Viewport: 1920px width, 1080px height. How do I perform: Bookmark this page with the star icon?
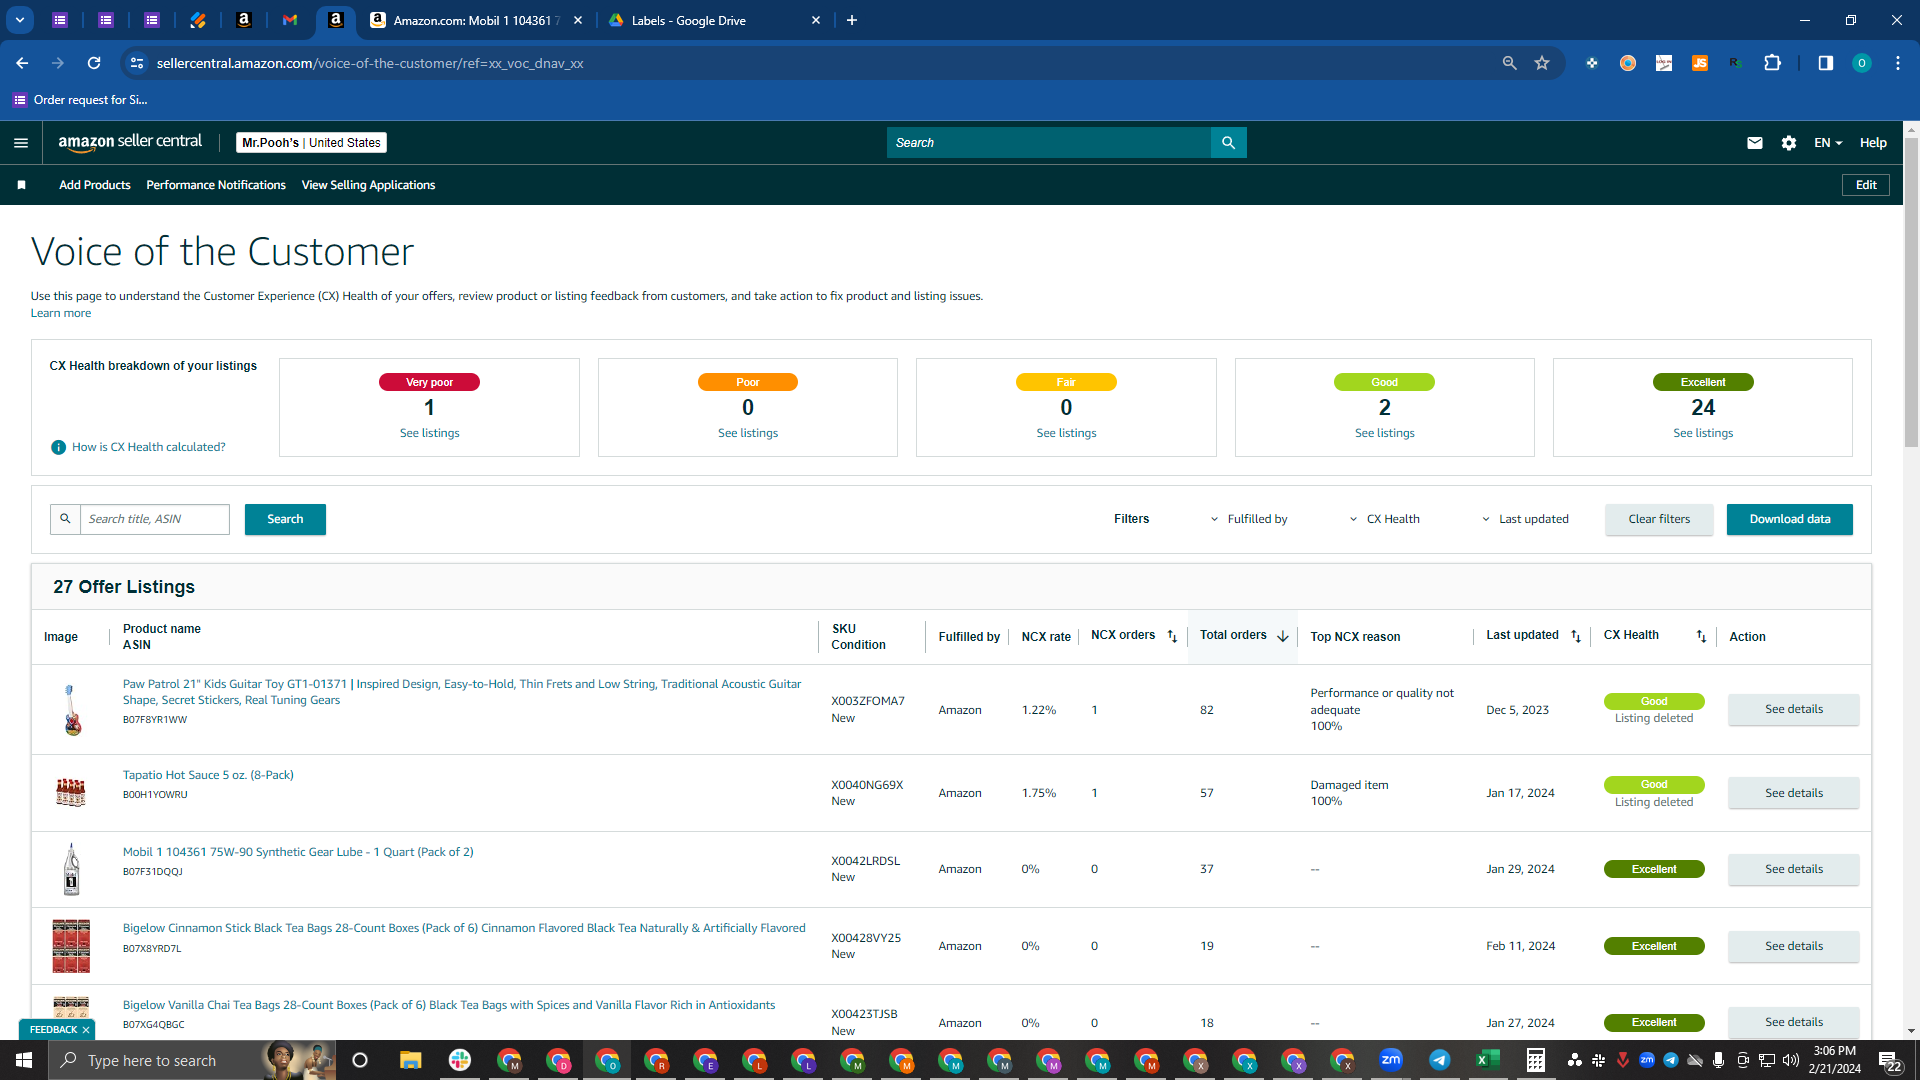pyautogui.click(x=1542, y=63)
